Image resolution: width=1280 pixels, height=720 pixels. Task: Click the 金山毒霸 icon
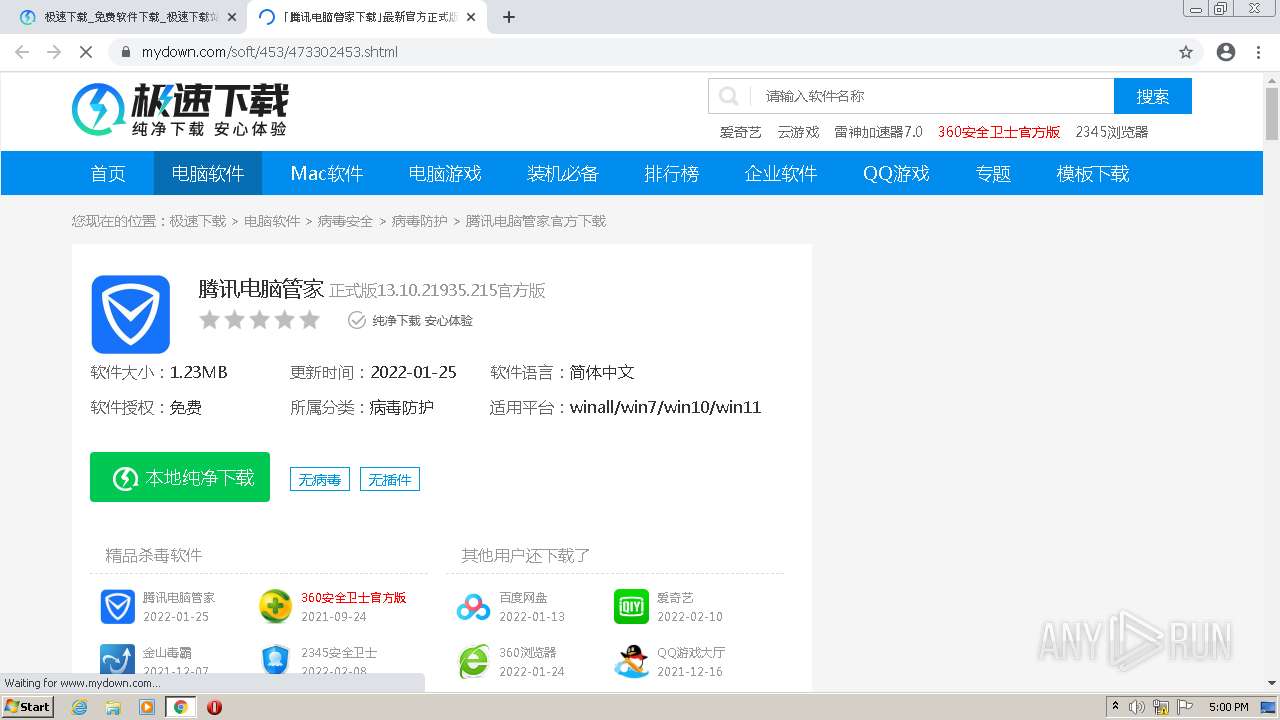point(117,660)
